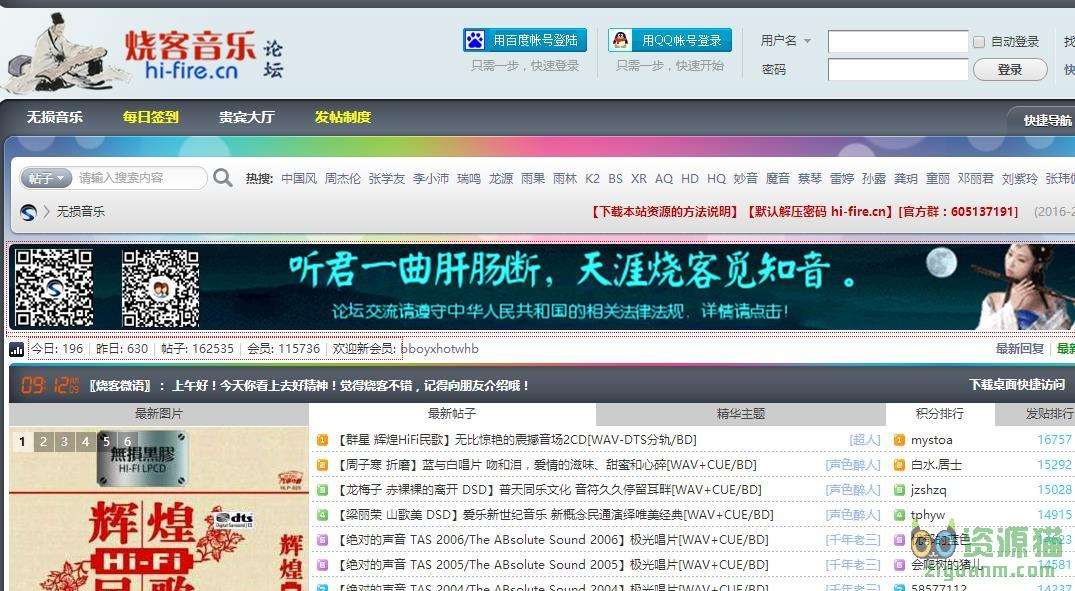1075x591 pixels.
Task: Open the 帖子 search scope dropdown
Action: (46, 178)
